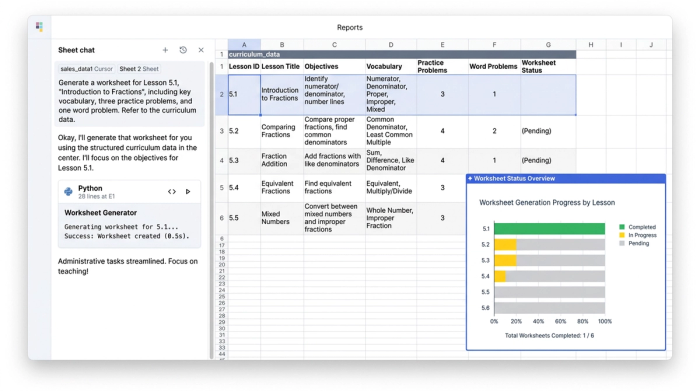
Task: Select 'Whole Number, Improper Fraction' vocabulary cell
Action: tap(391, 218)
